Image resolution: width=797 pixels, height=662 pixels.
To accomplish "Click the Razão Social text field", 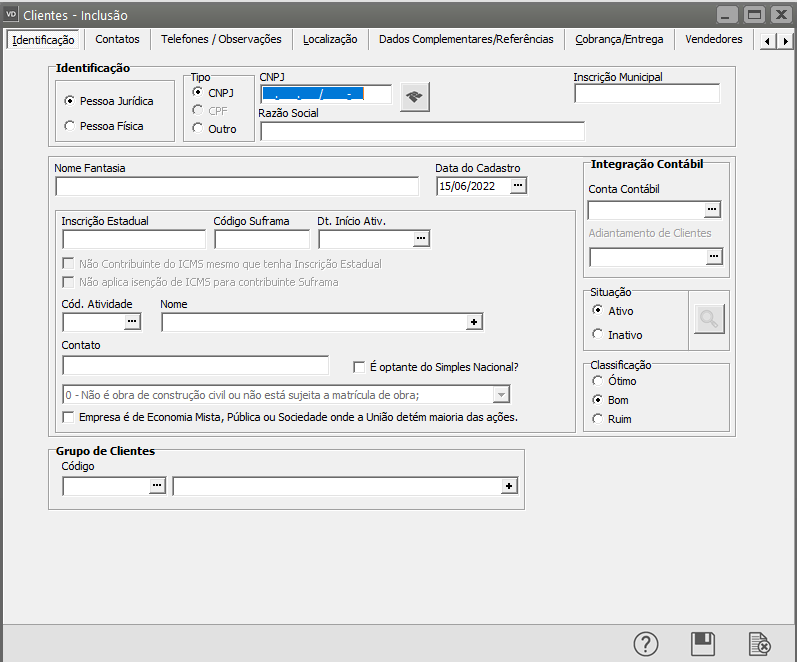I will point(422,131).
